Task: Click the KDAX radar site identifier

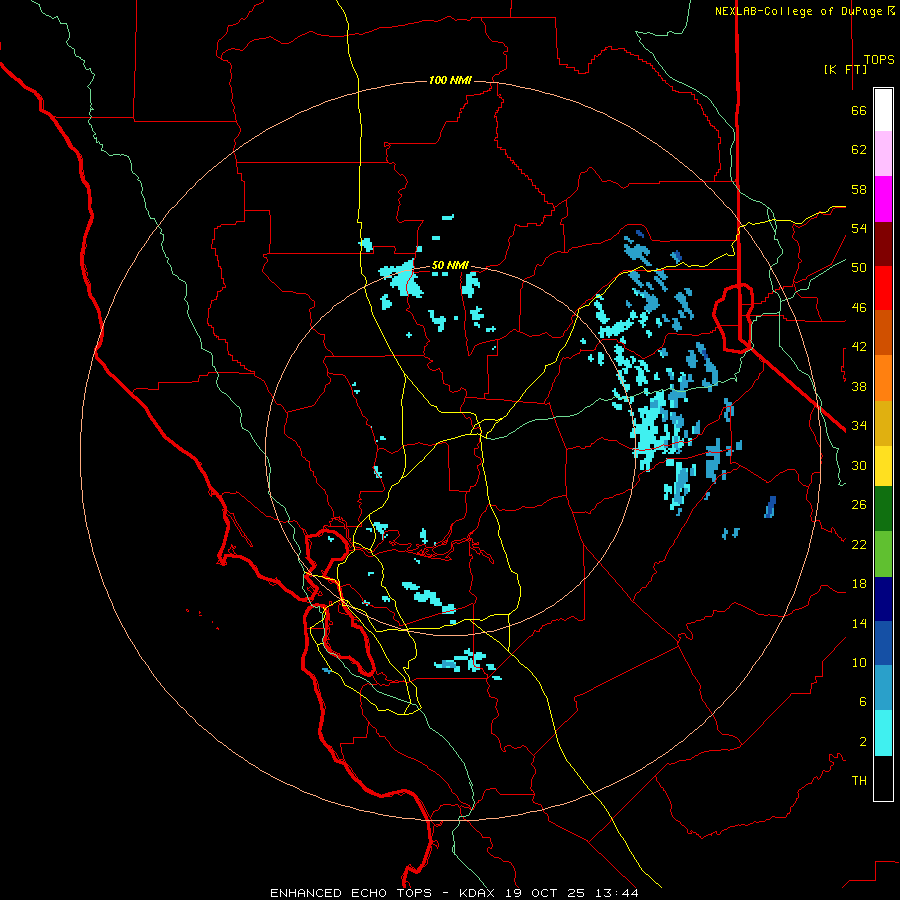Action: point(479,893)
